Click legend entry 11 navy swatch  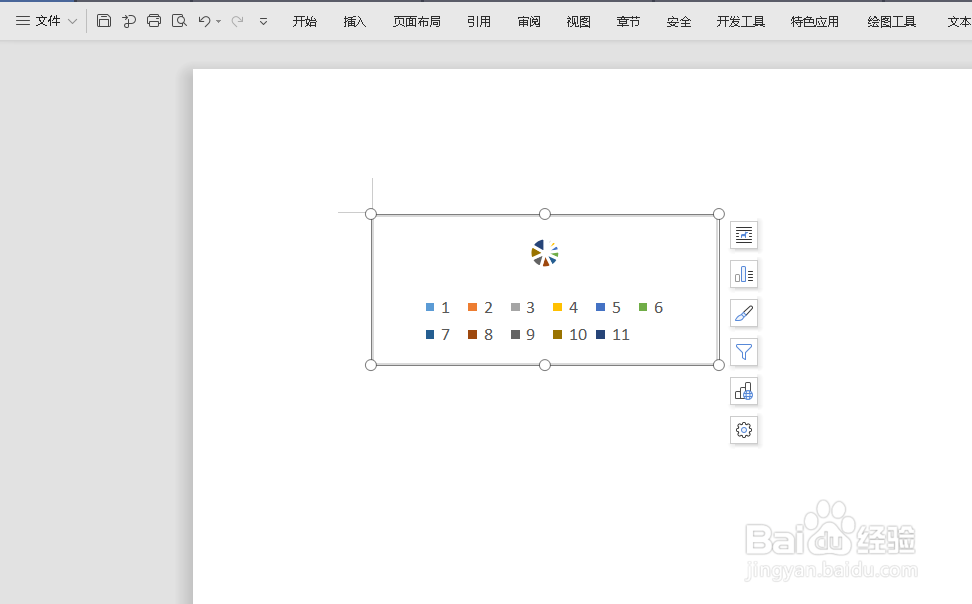600,334
